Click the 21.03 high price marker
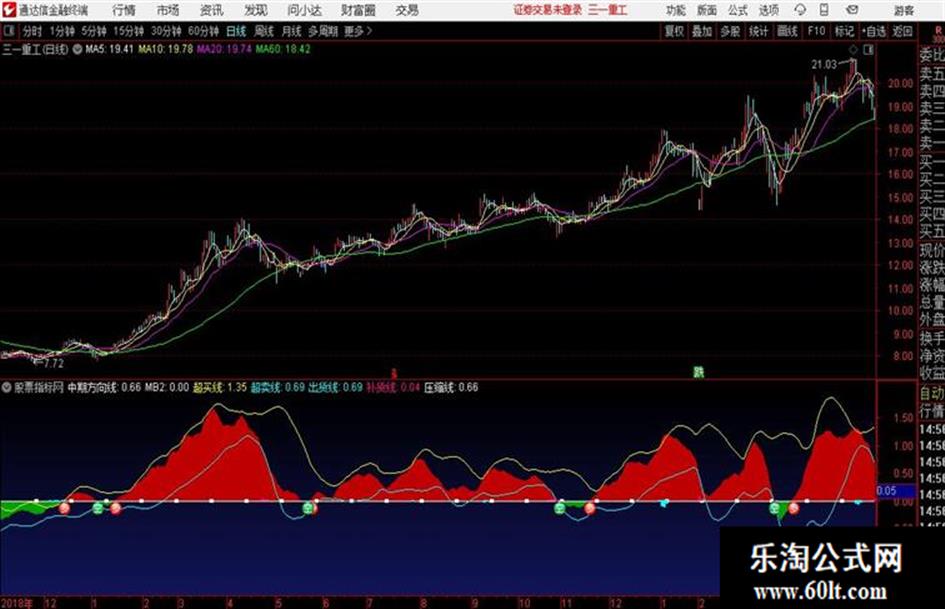This screenshot has width=945, height=609. [824, 65]
